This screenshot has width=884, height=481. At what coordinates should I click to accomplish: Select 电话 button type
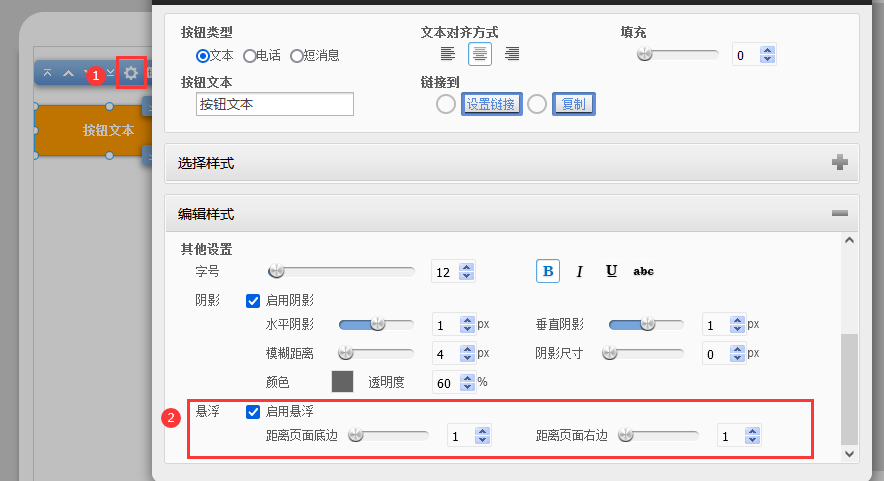pos(250,56)
